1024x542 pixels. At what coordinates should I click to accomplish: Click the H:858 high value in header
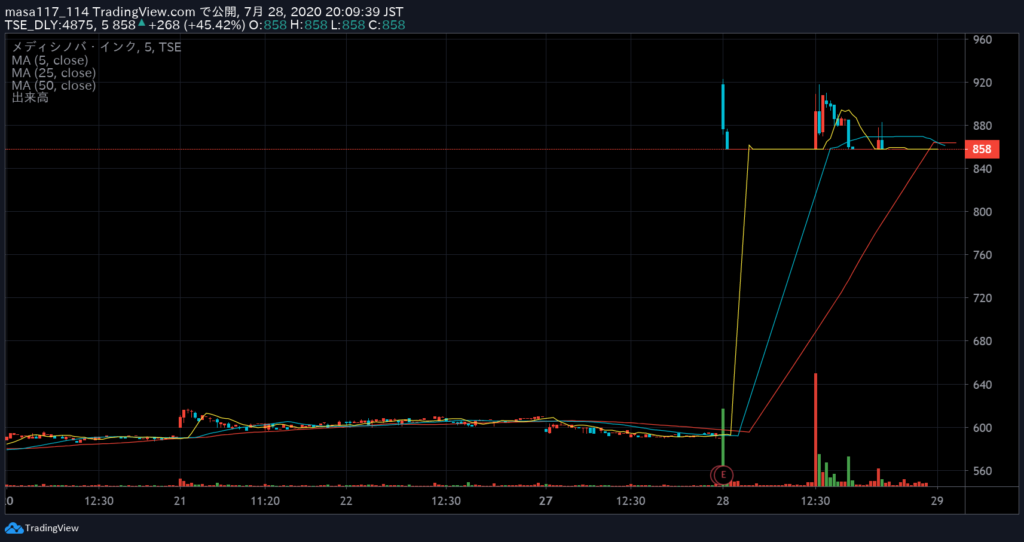(308, 25)
